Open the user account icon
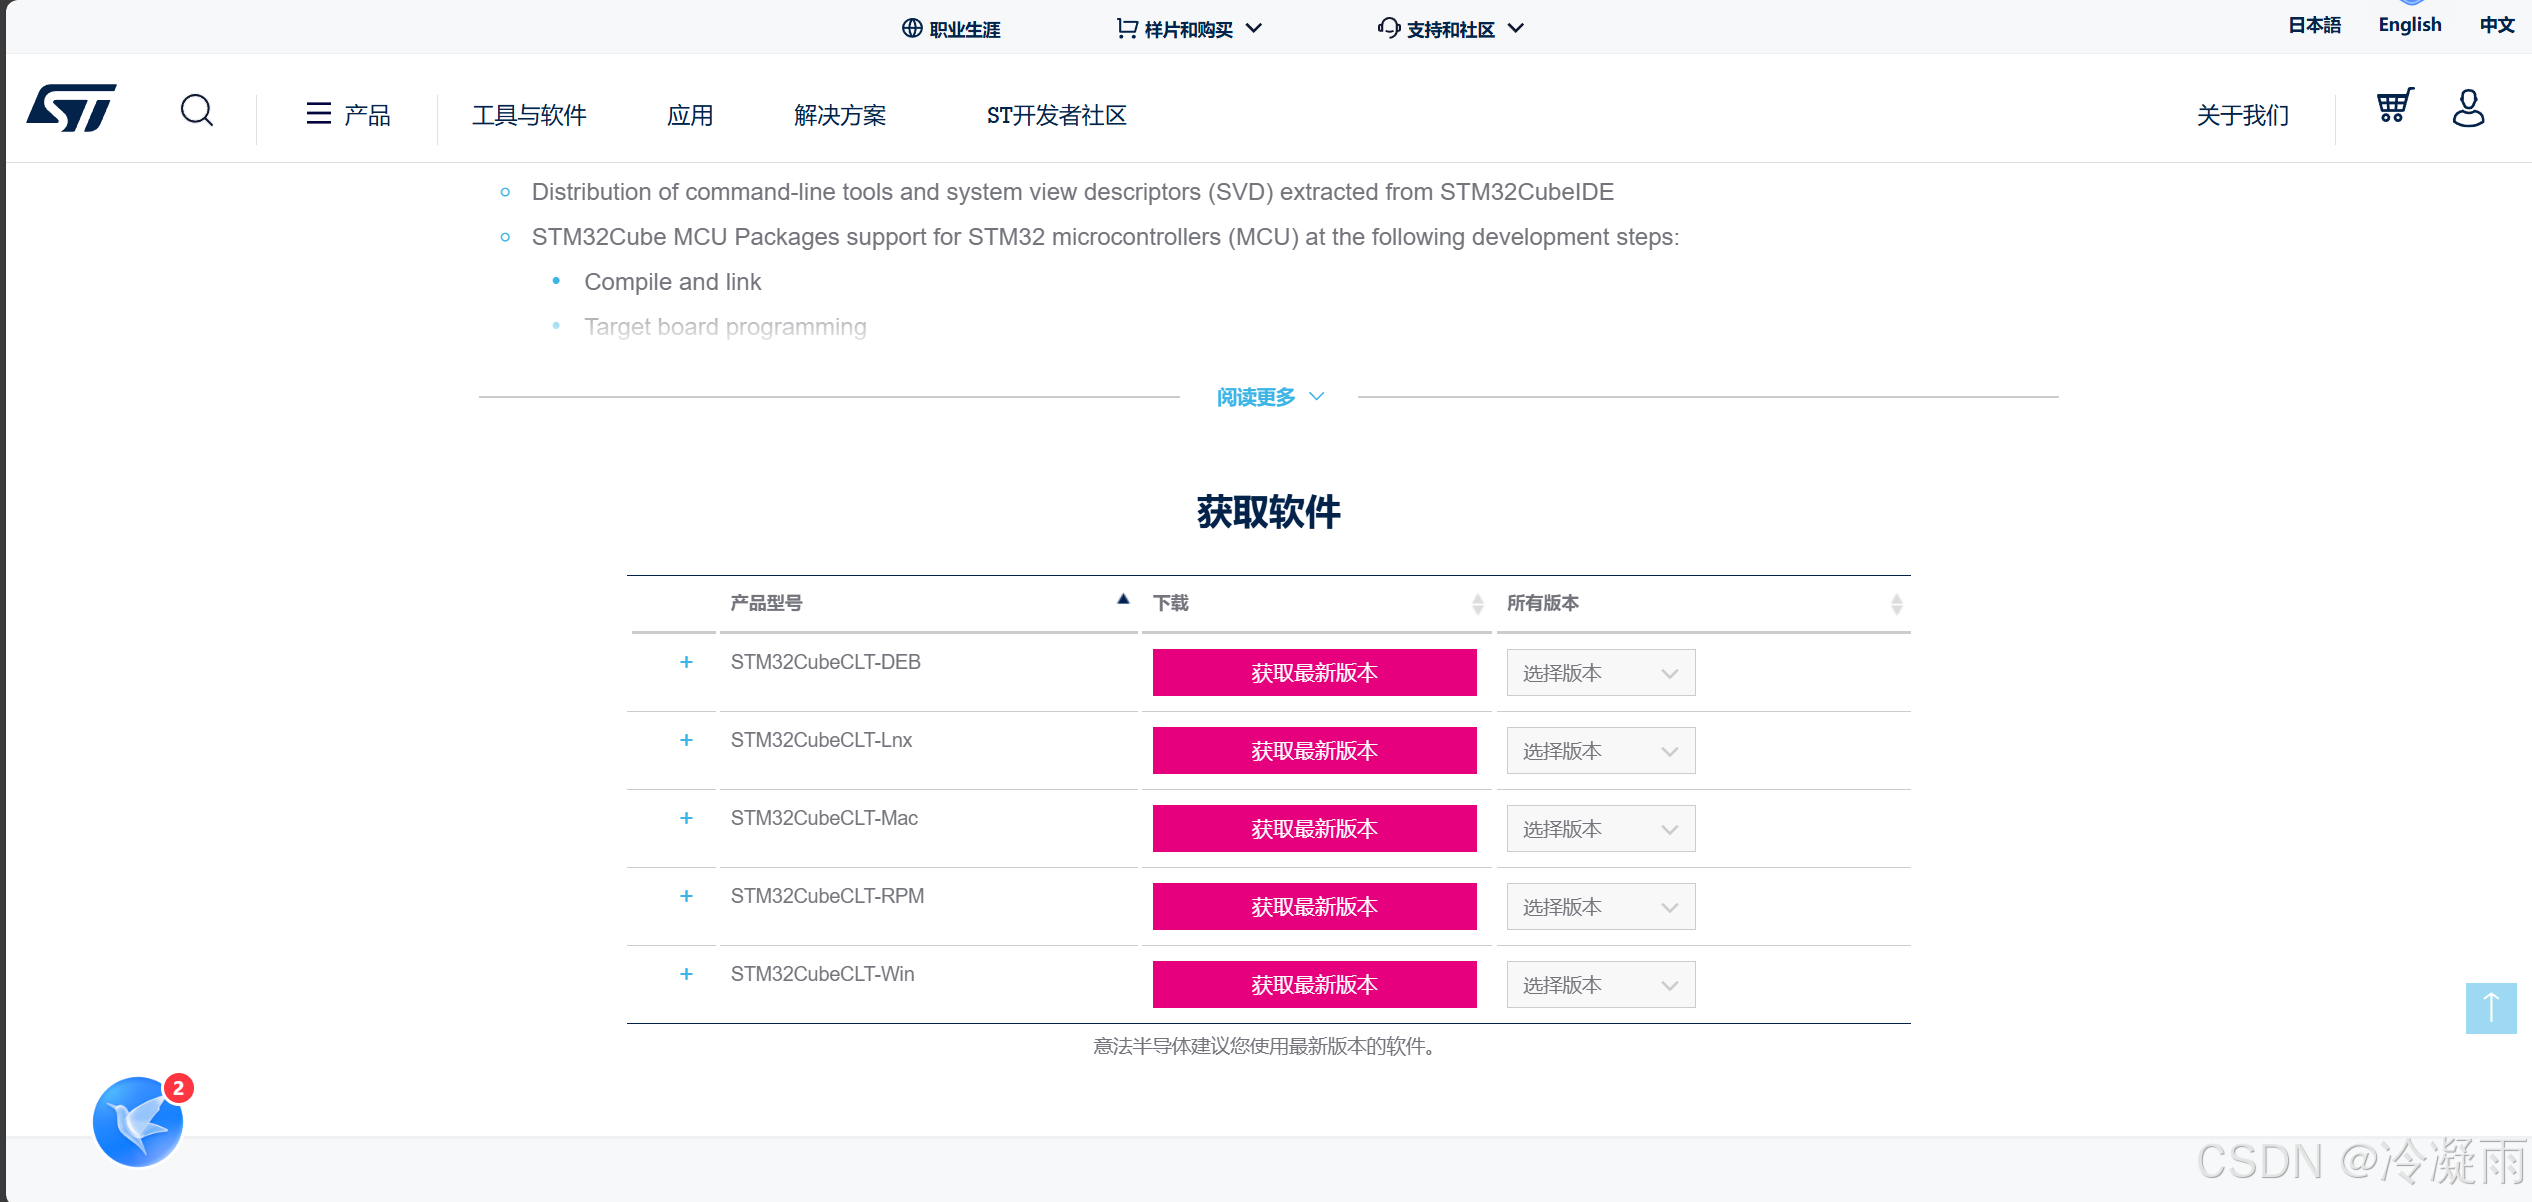Viewport: 2532px width, 1202px height. pos(2468,108)
